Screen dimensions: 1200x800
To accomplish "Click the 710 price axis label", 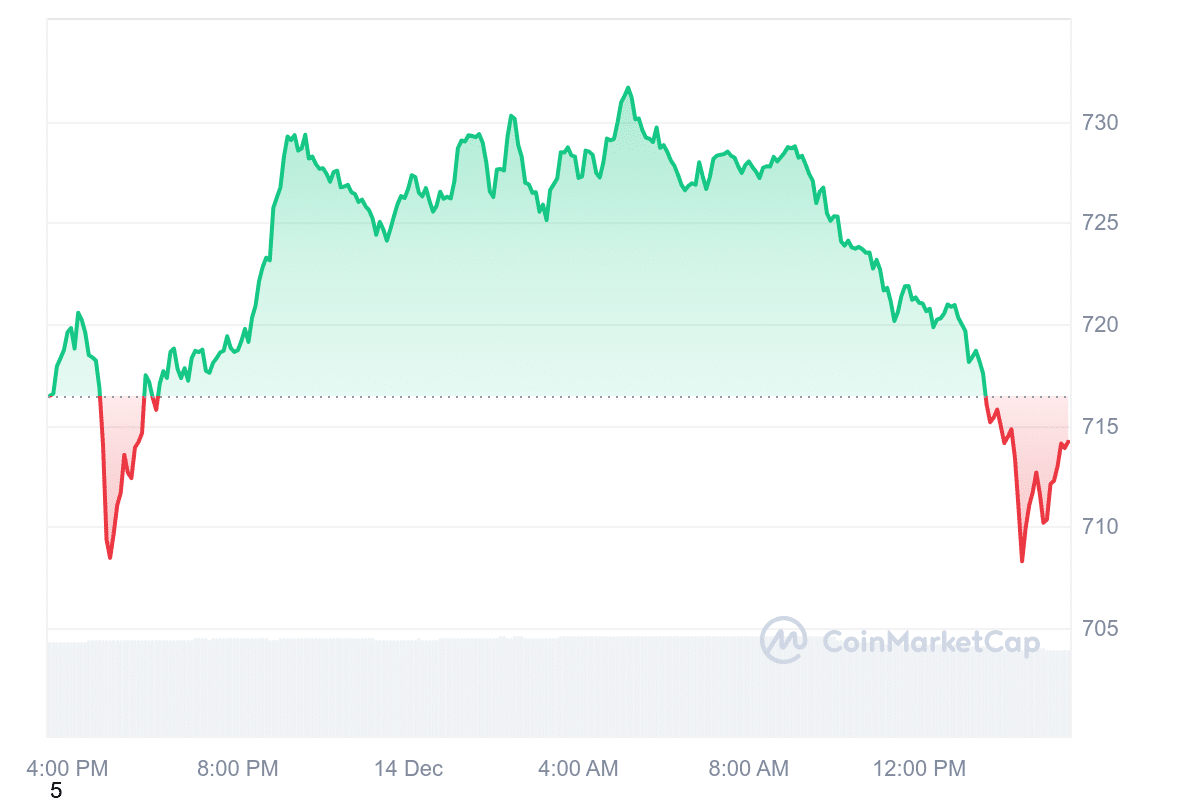I will [1100, 527].
